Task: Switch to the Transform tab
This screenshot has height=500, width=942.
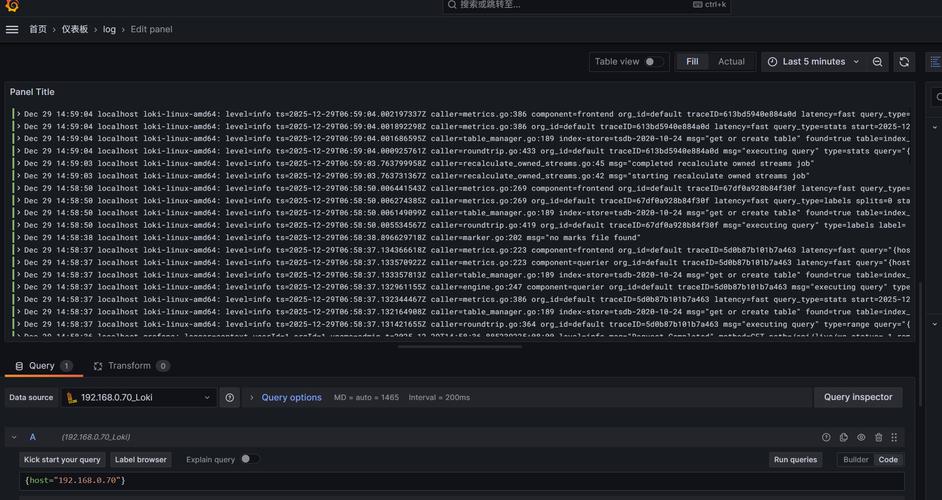Action: click(x=131, y=366)
